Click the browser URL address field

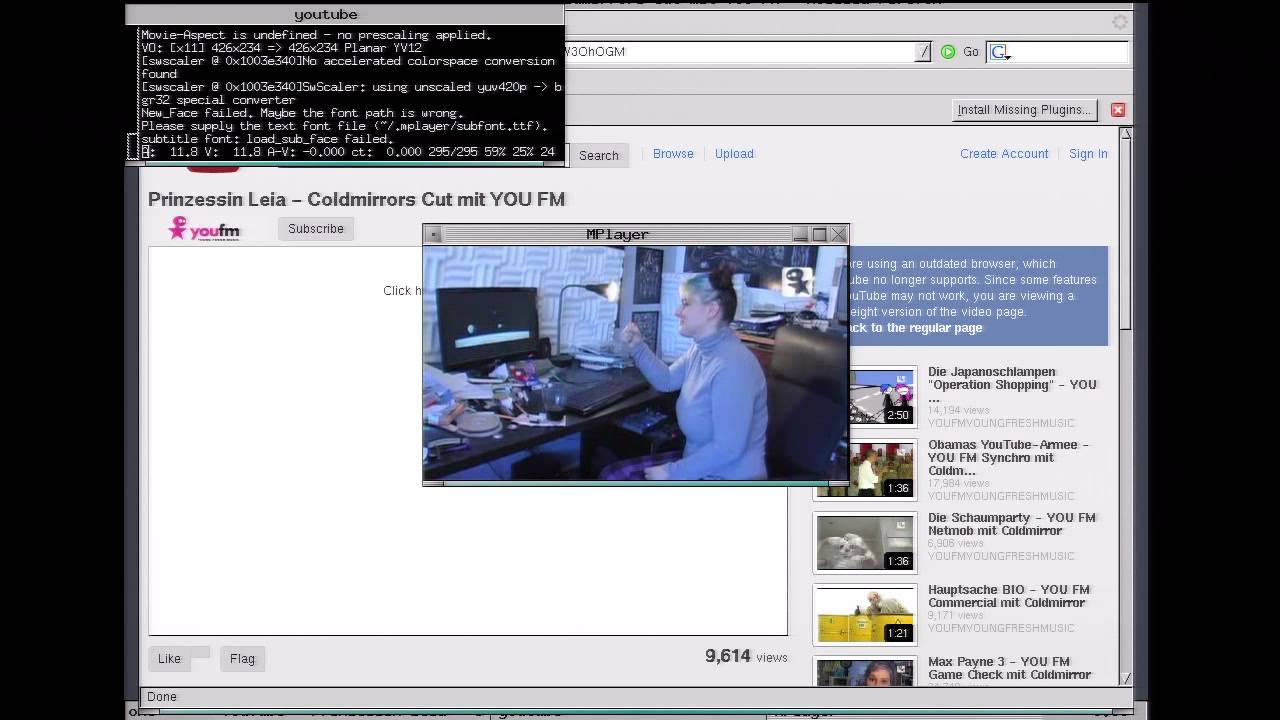click(x=740, y=52)
